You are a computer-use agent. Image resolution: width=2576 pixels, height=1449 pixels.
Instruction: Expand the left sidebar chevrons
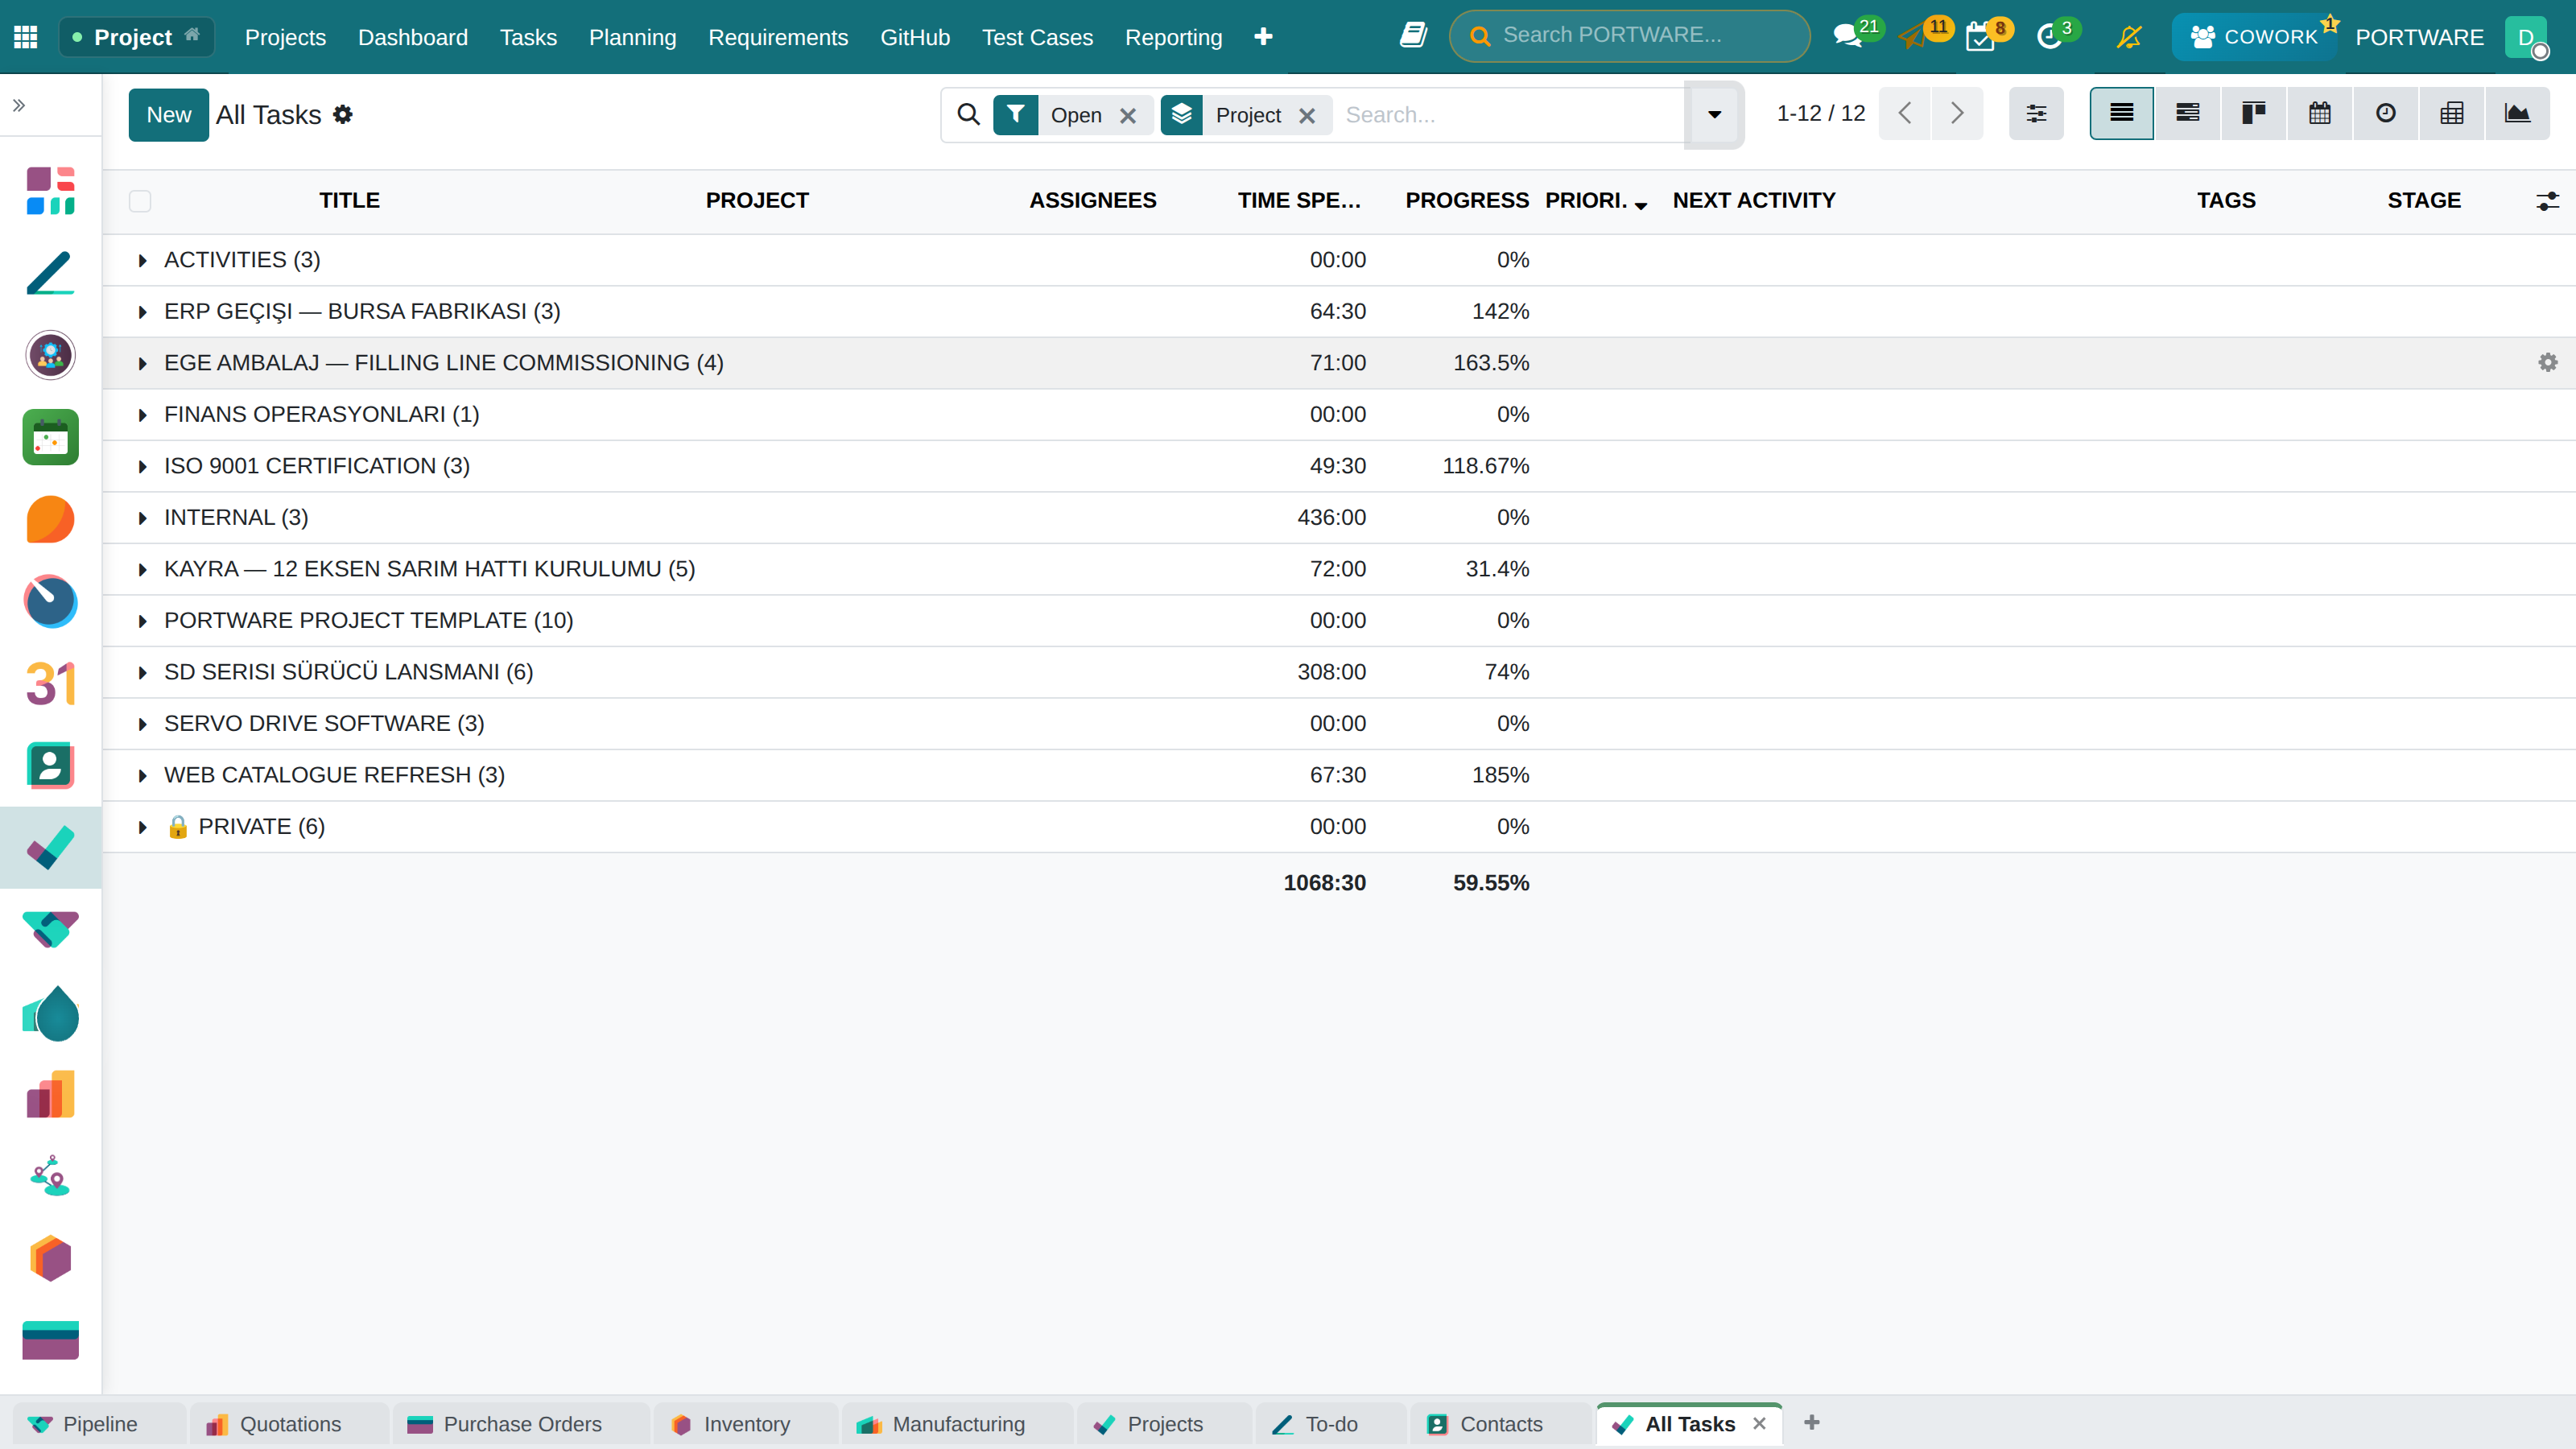tap(19, 105)
